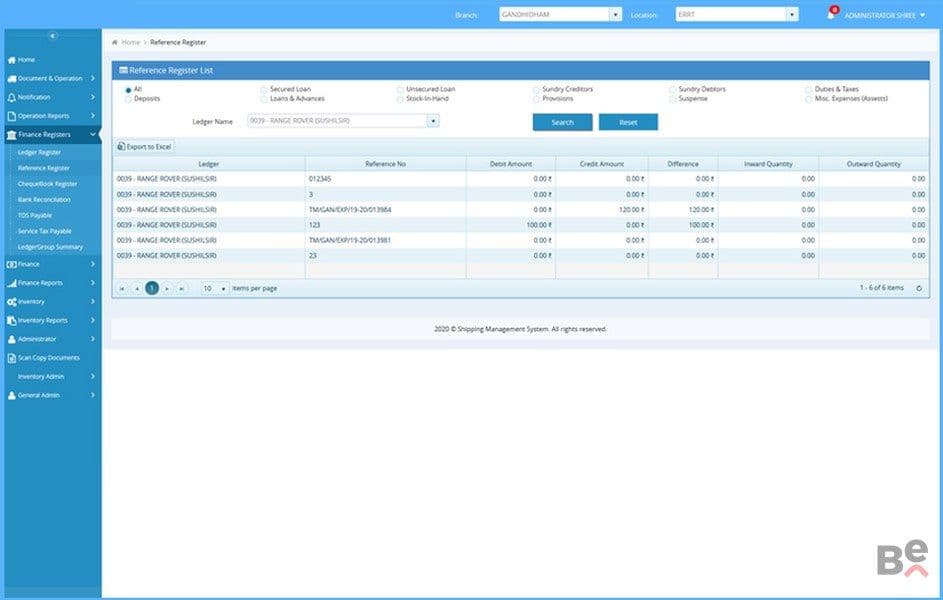Select the Secured Loan radio option
The width and height of the screenshot is (943, 600).
coord(263,90)
